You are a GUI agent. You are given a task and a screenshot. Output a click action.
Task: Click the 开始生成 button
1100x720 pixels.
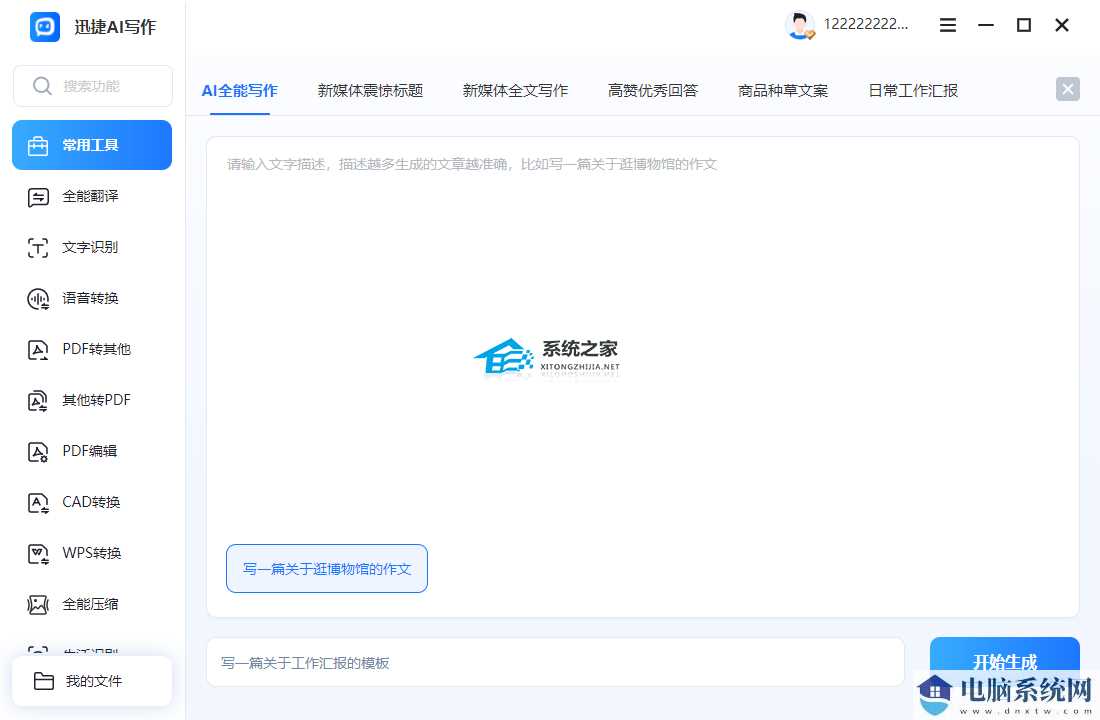pos(1005,661)
